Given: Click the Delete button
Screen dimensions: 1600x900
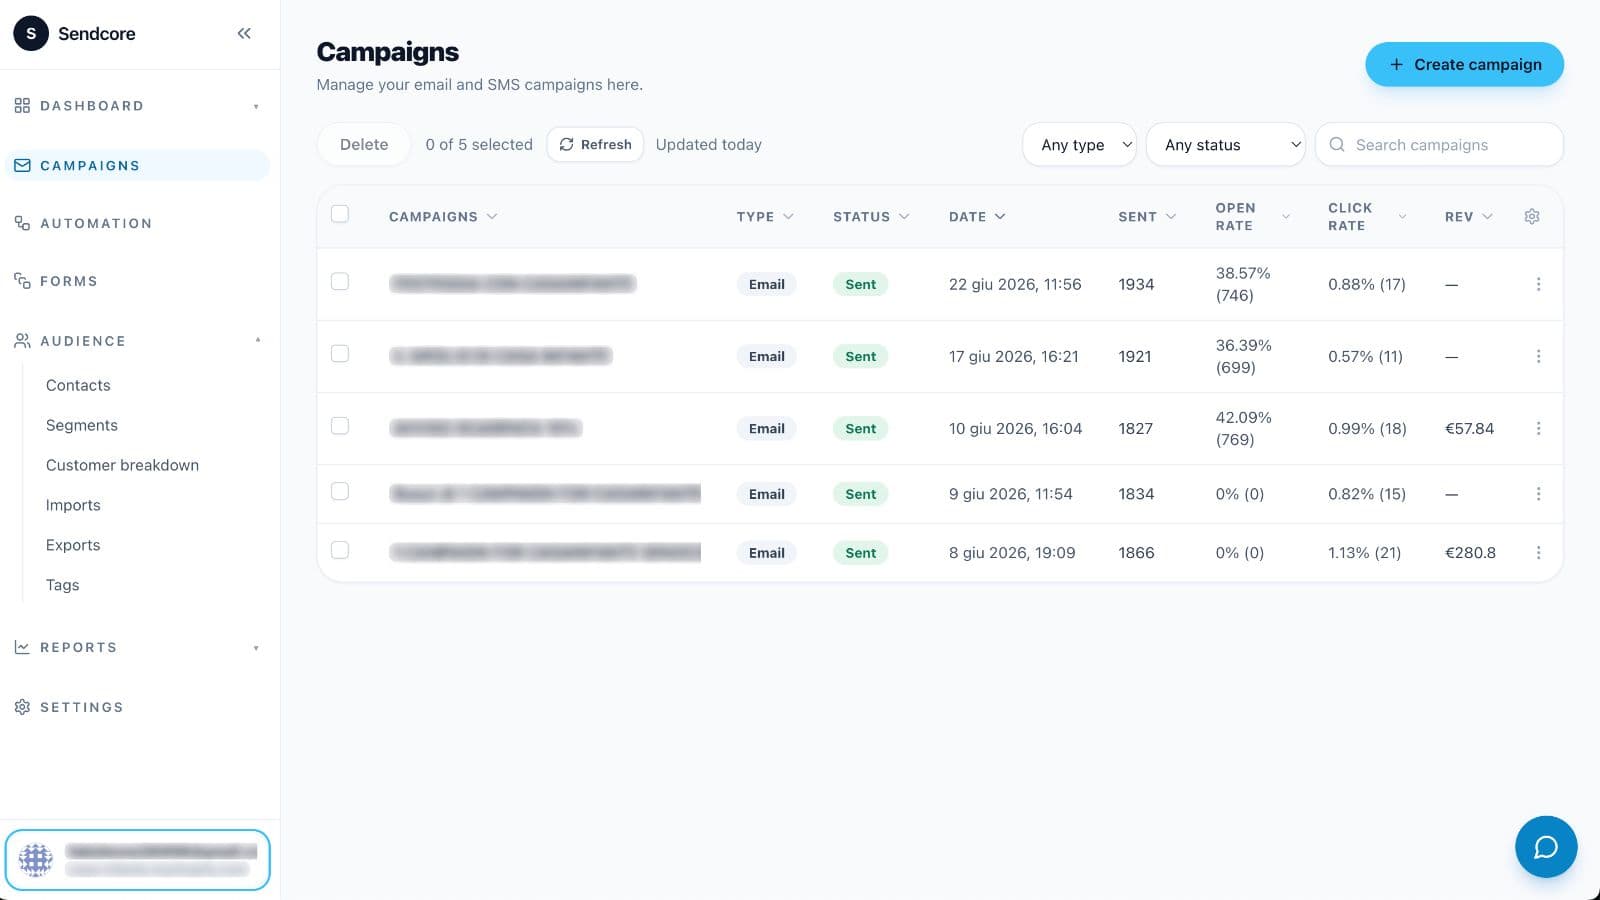Looking at the screenshot, I should tap(364, 144).
